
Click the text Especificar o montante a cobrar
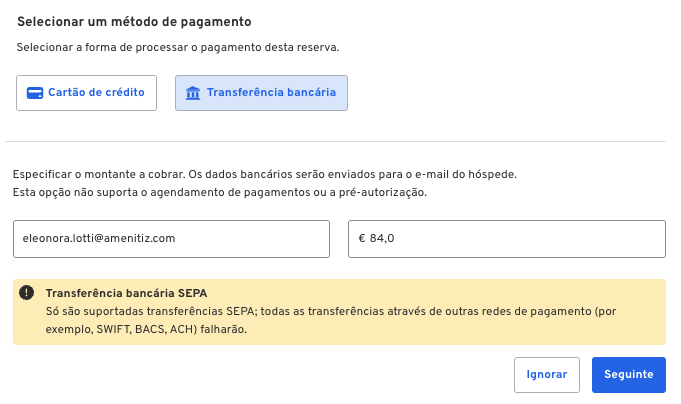pyautogui.click(x=99, y=174)
